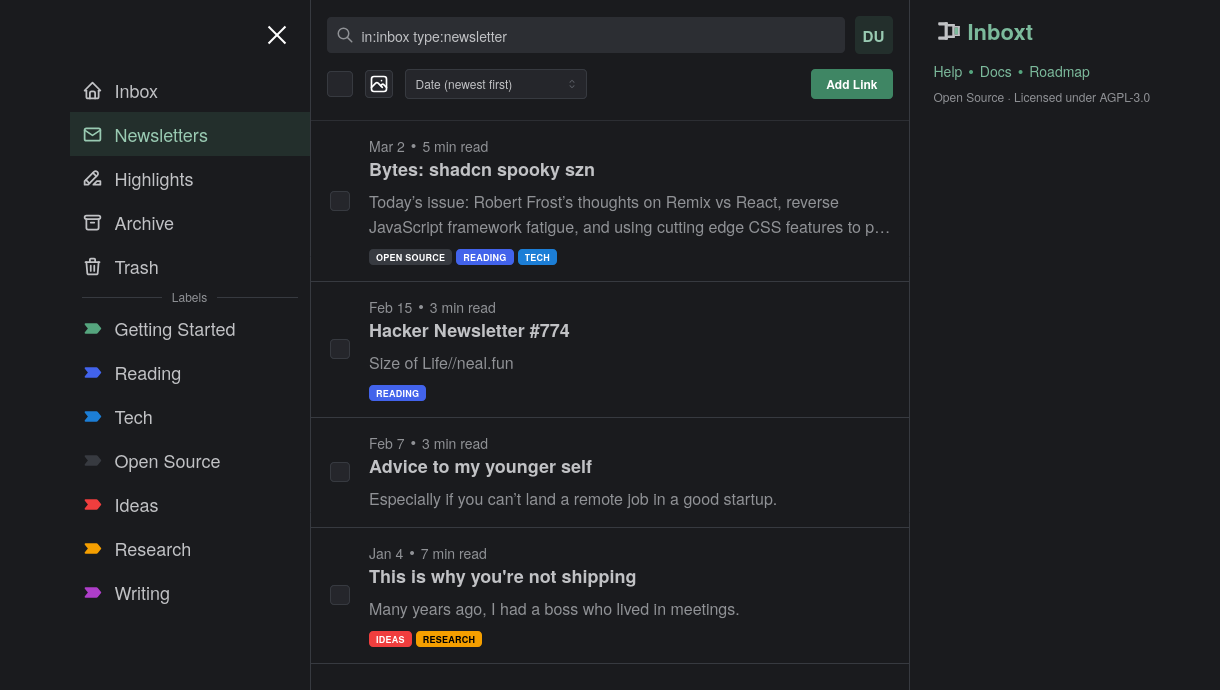Click the red IDEAS tag badge
Viewport: 1220px width, 690px height.
pos(390,639)
